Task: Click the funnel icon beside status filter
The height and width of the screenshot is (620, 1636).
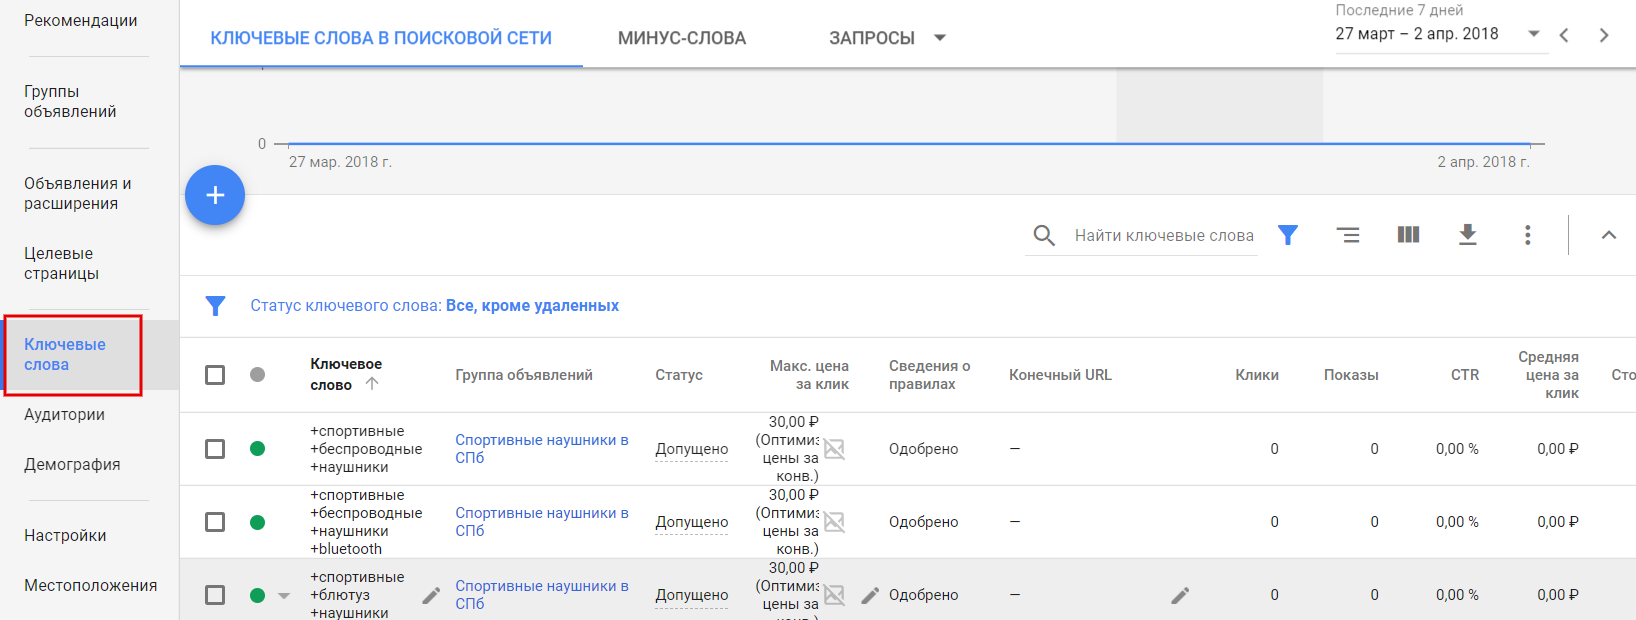Action: [215, 306]
